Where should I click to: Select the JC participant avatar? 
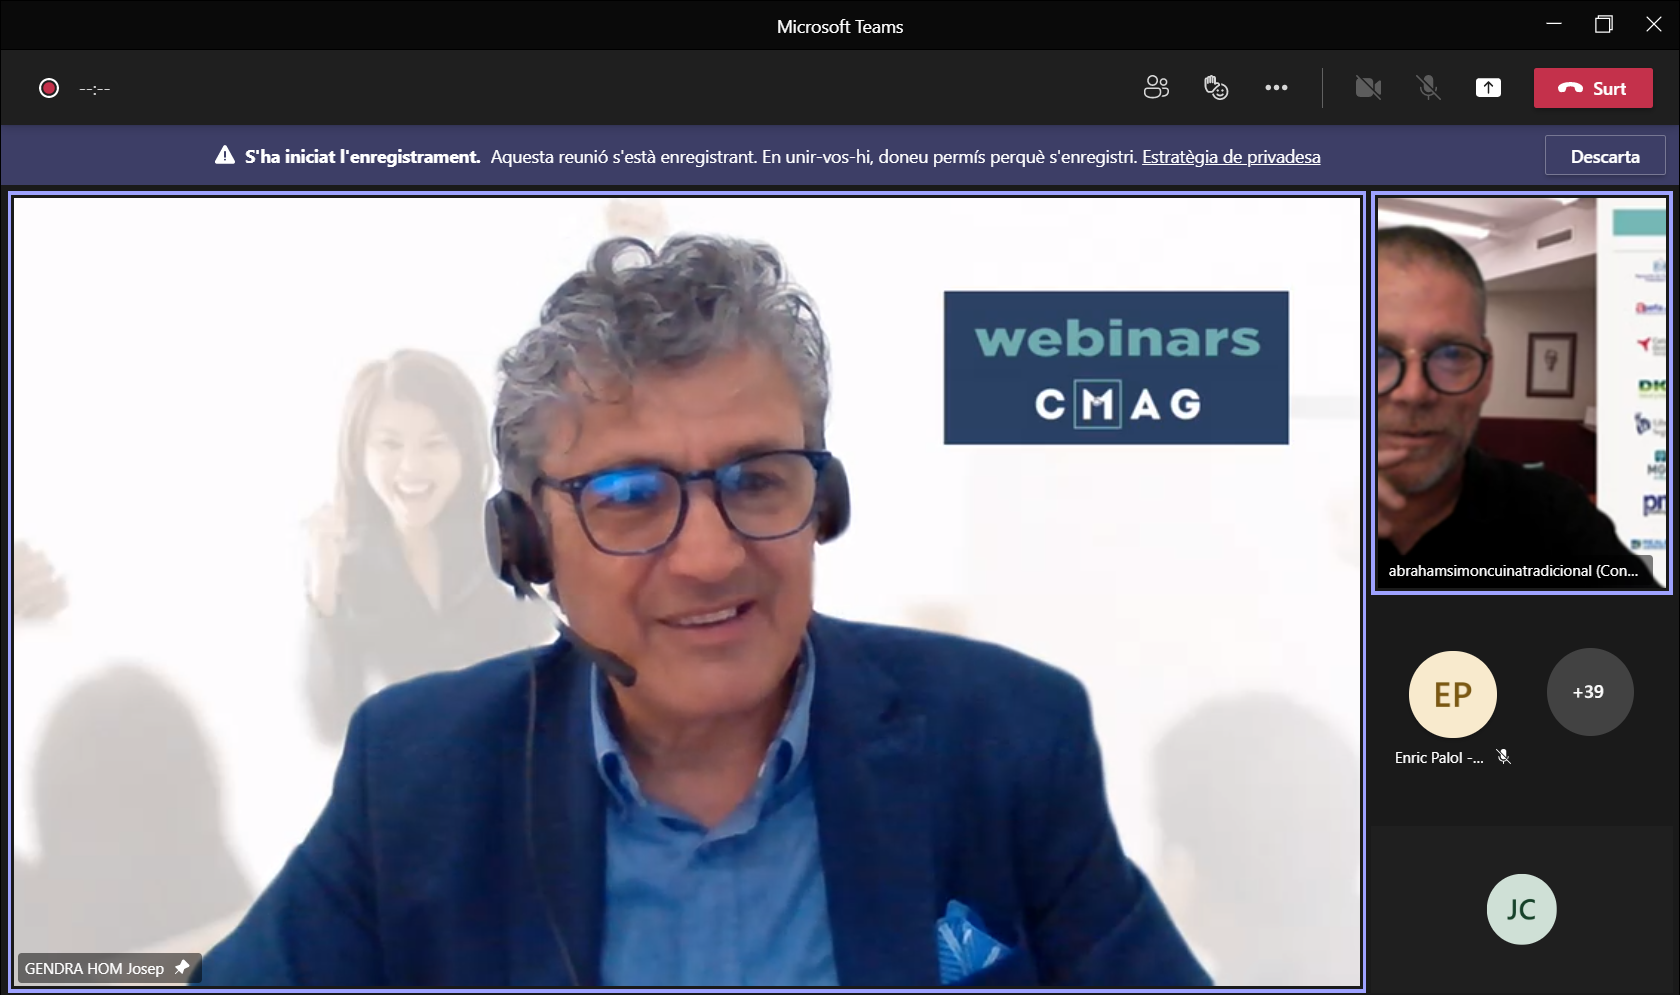[1521, 909]
